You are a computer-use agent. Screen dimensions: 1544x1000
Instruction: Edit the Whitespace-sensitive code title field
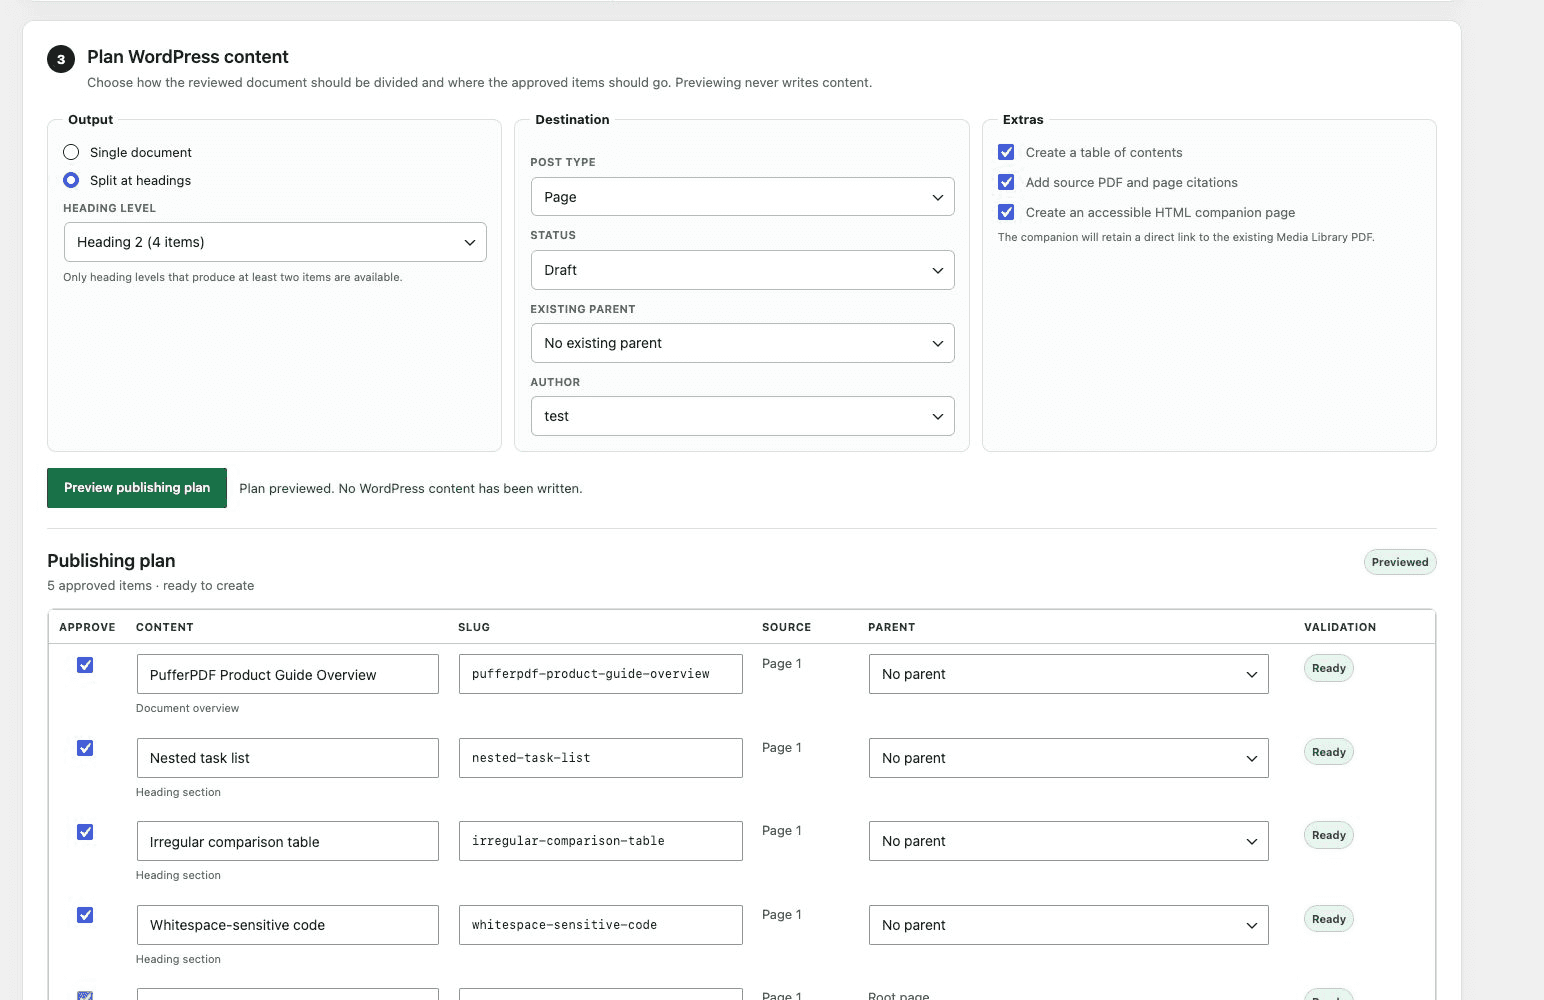coord(287,925)
